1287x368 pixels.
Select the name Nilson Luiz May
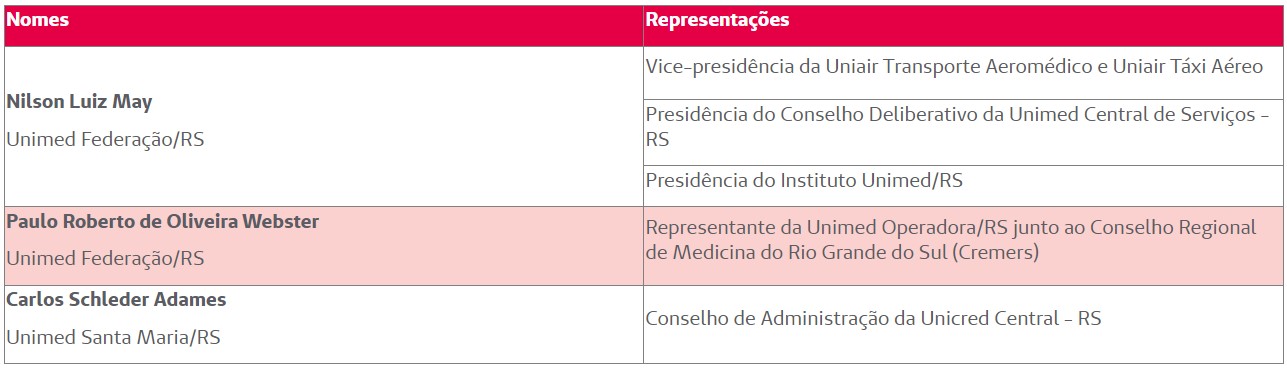(80, 102)
